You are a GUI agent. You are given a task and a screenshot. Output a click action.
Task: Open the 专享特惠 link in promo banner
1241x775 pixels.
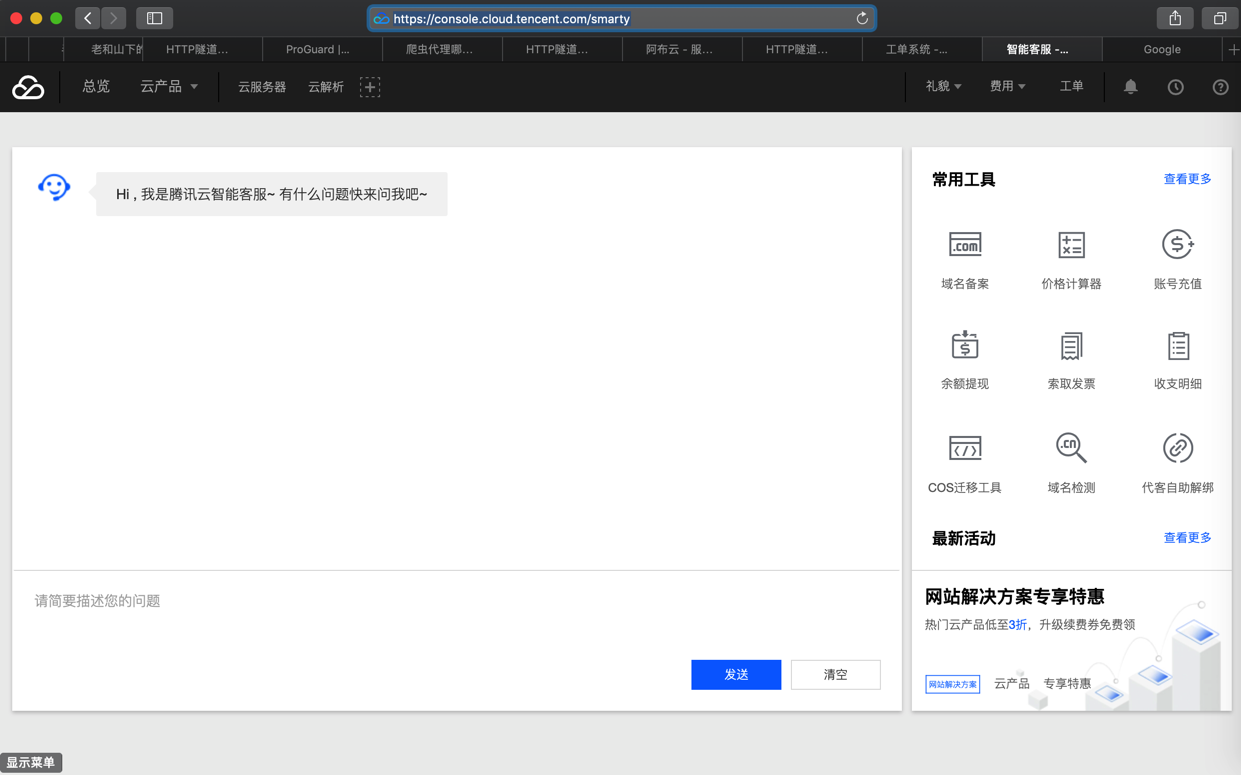click(1067, 684)
